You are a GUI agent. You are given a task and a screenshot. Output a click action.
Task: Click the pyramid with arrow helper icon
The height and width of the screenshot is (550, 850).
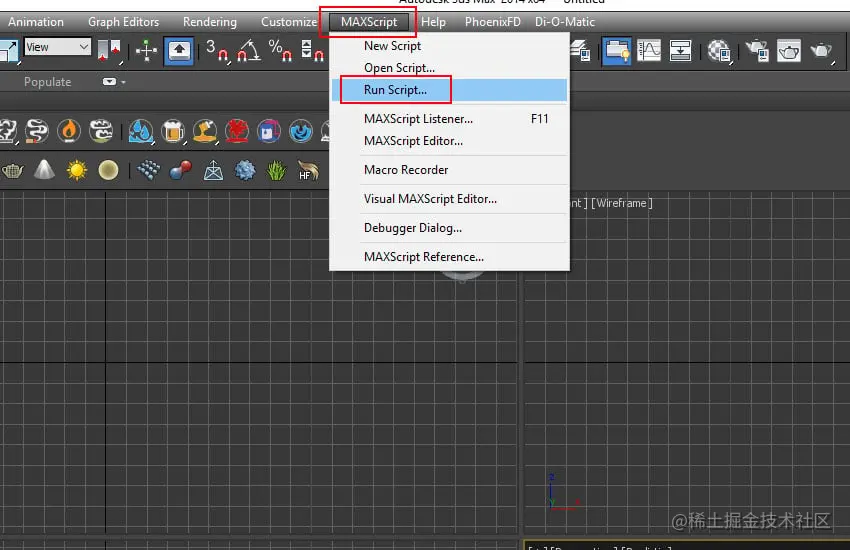tap(213, 170)
